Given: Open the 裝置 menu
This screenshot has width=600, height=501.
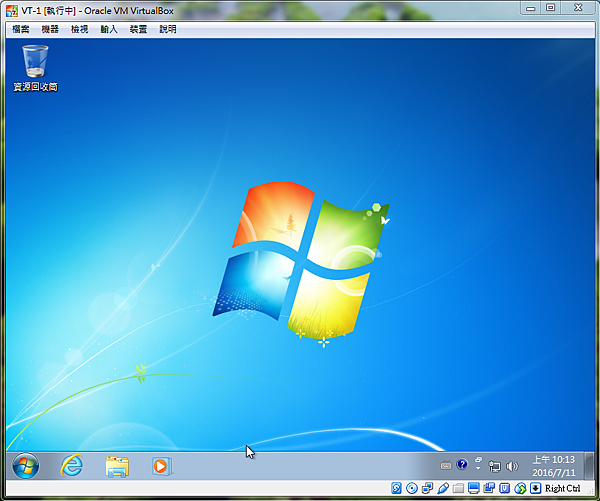Looking at the screenshot, I should point(138,29).
